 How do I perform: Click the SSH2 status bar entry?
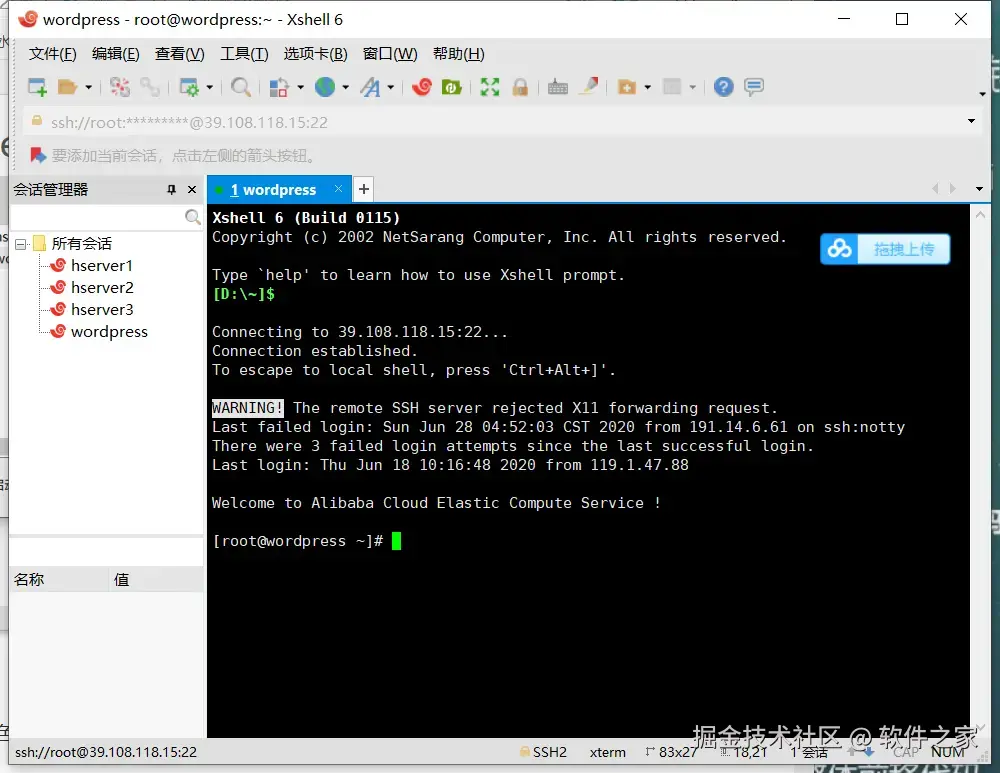543,752
